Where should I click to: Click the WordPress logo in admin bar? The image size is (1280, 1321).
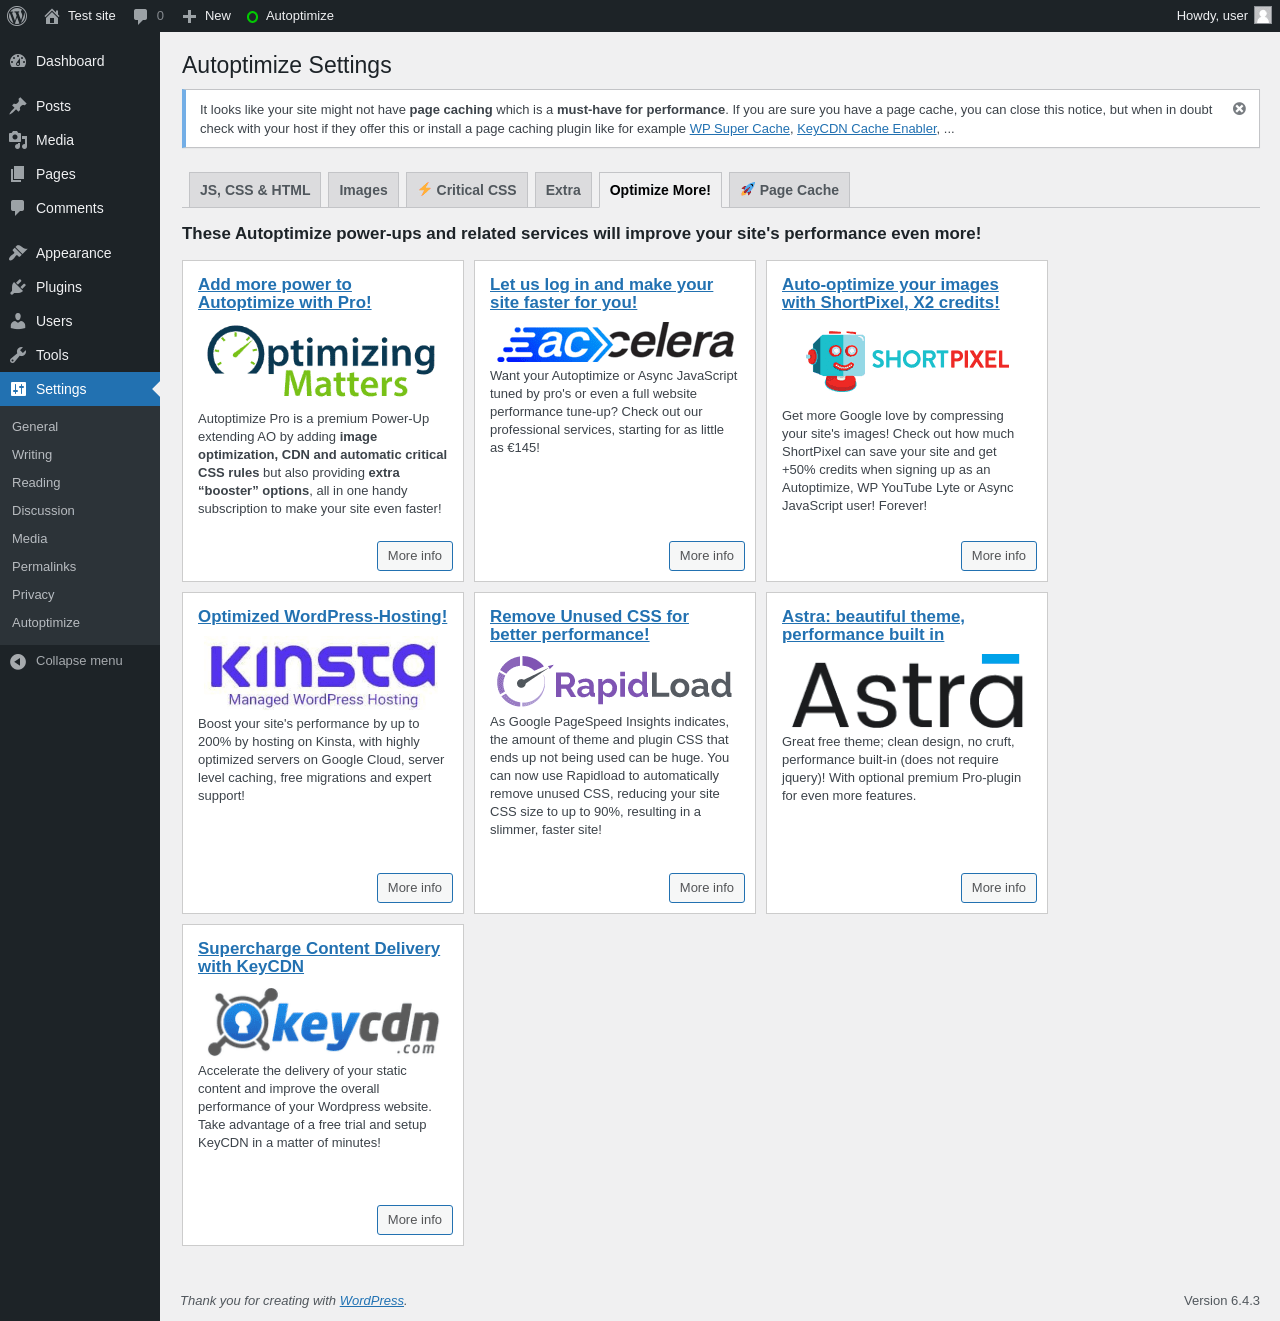coord(17,16)
